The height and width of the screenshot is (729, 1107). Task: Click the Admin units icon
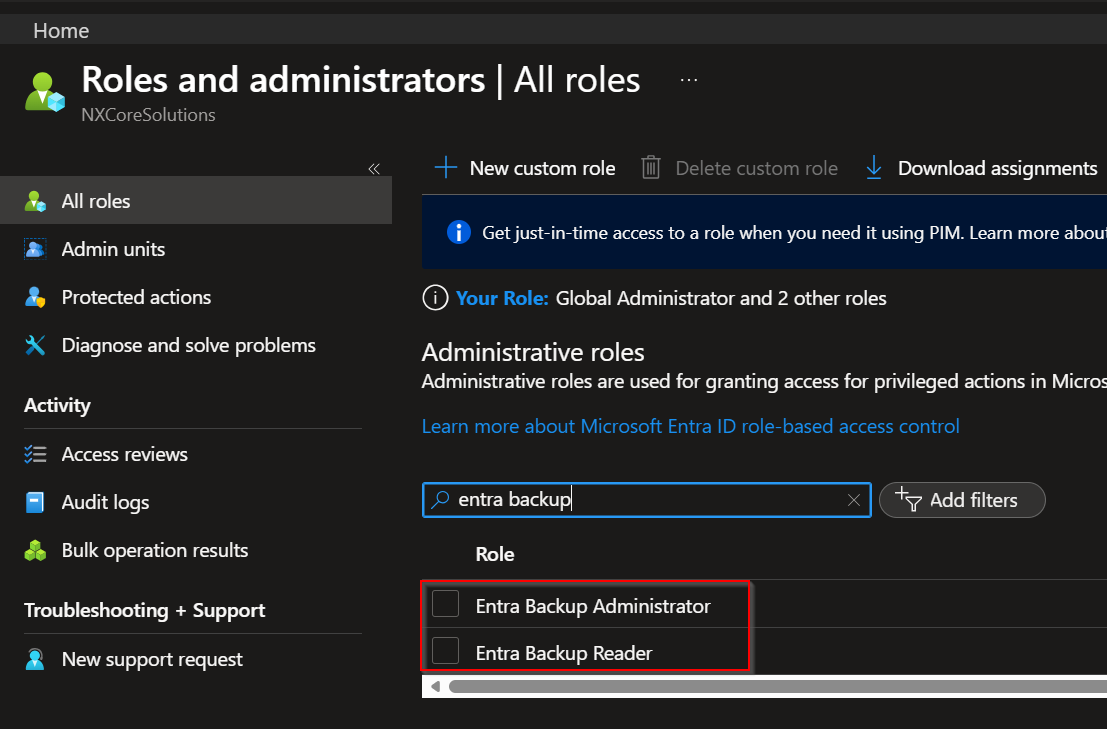[x=35, y=249]
